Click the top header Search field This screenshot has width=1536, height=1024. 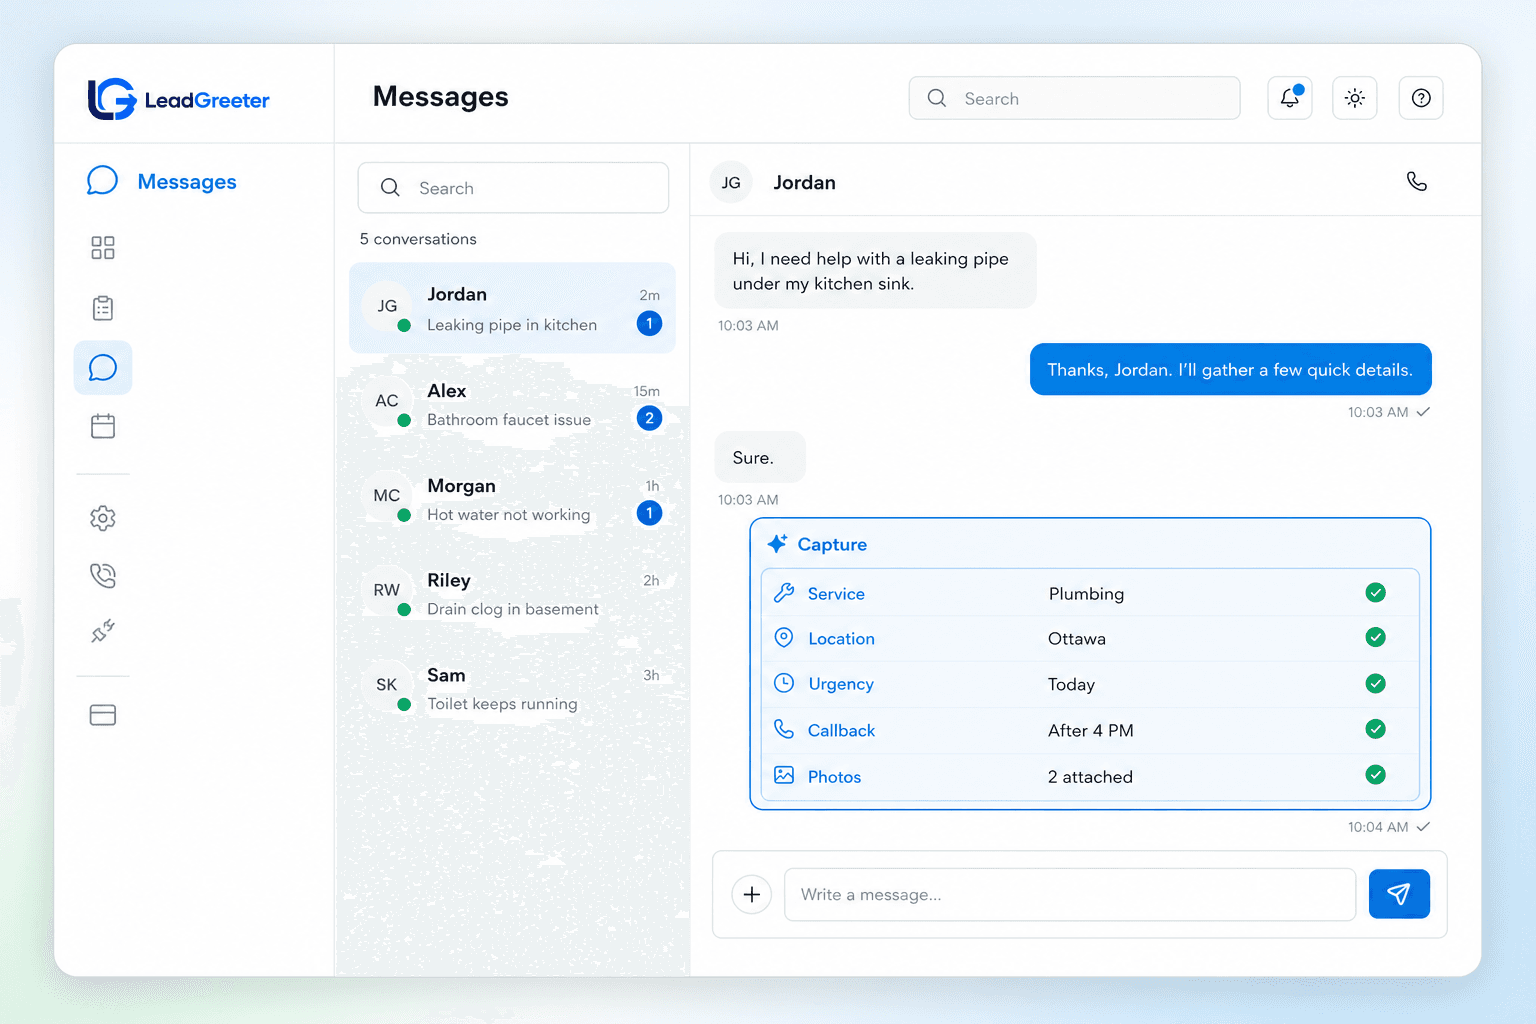1074,98
